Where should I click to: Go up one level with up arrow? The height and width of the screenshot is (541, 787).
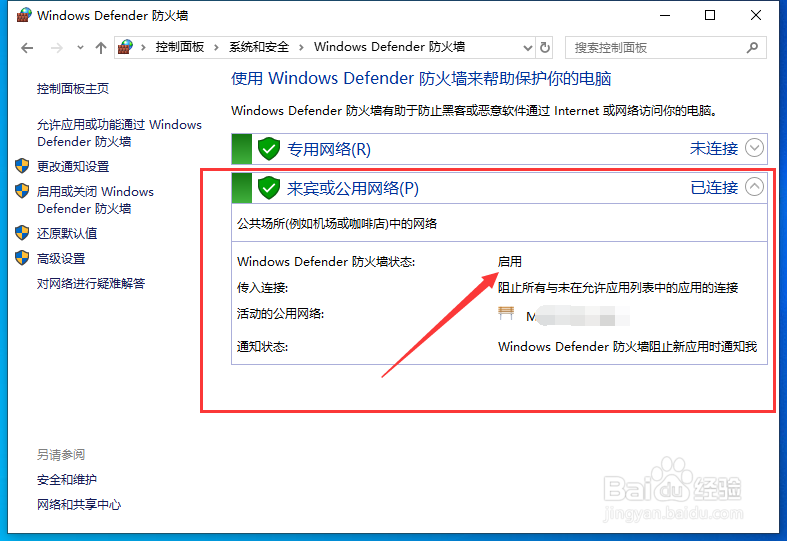(101, 48)
